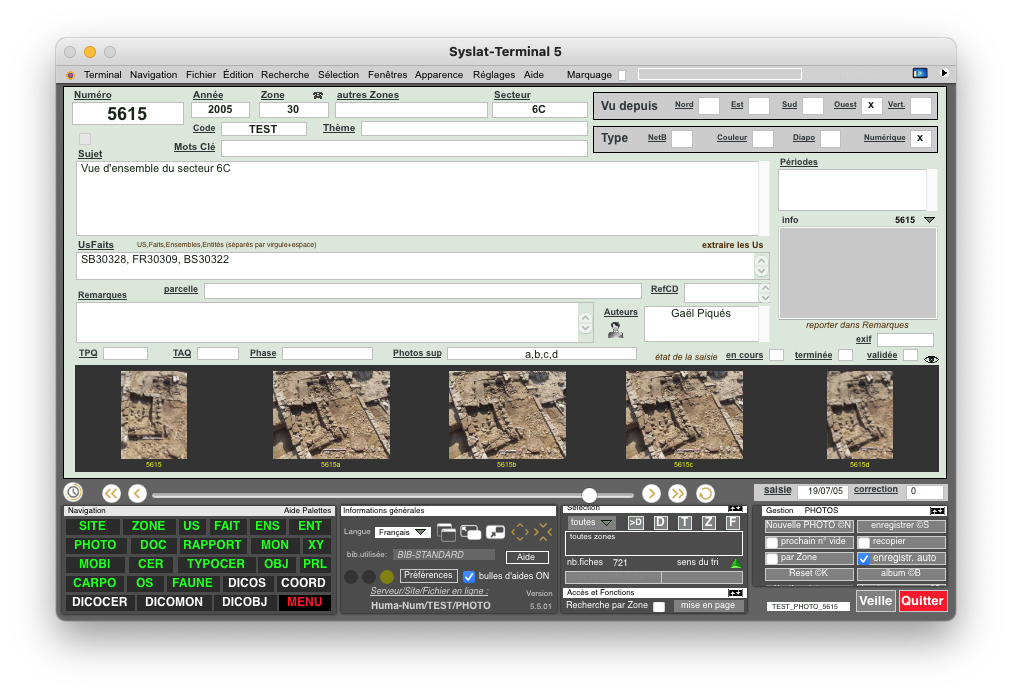
Task: Go to previous record arrow
Action: [x=137, y=494]
